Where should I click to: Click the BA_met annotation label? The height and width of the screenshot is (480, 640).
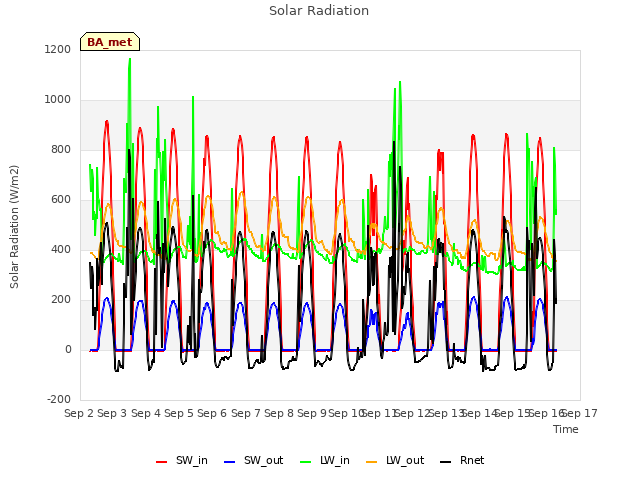[x=110, y=42]
